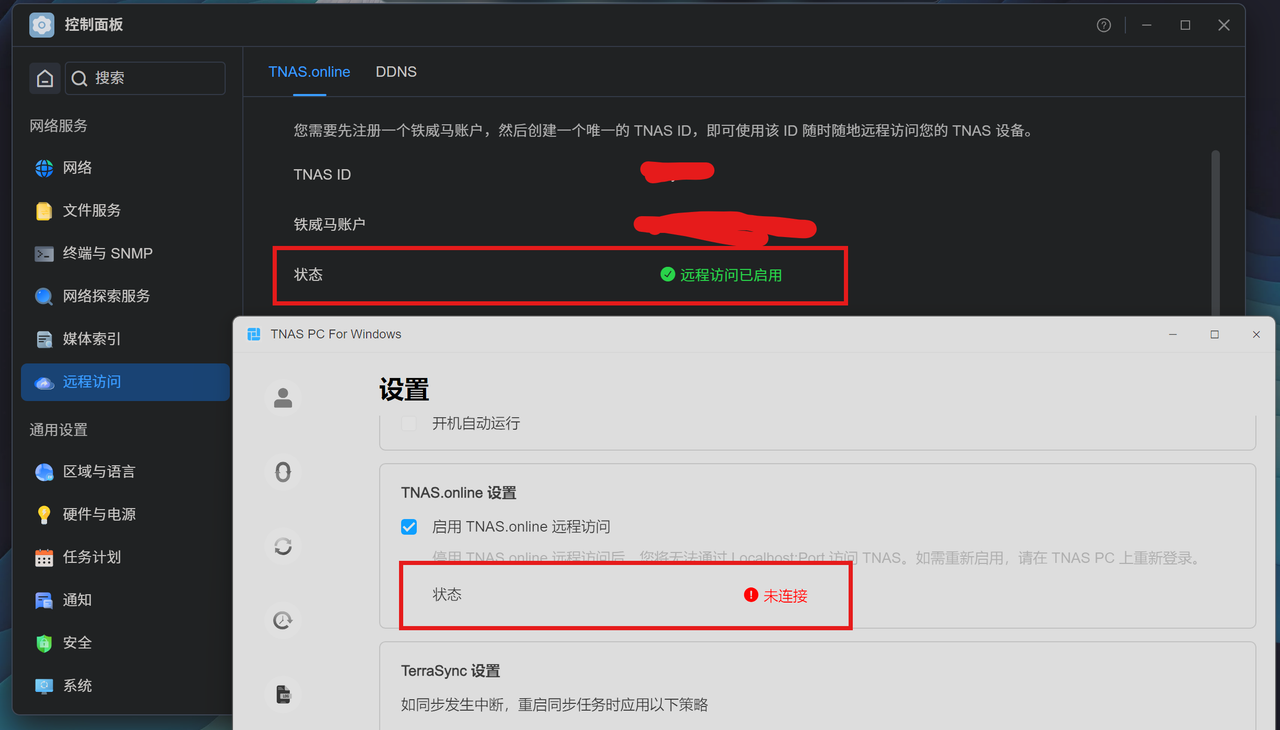Click the 设置 page title
Image resolution: width=1280 pixels, height=730 pixels.
pos(404,389)
